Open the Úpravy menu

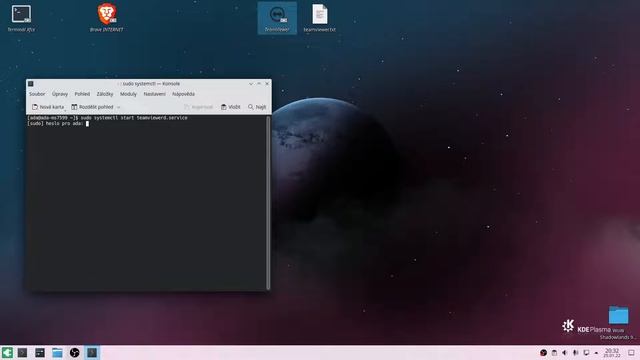coord(60,94)
